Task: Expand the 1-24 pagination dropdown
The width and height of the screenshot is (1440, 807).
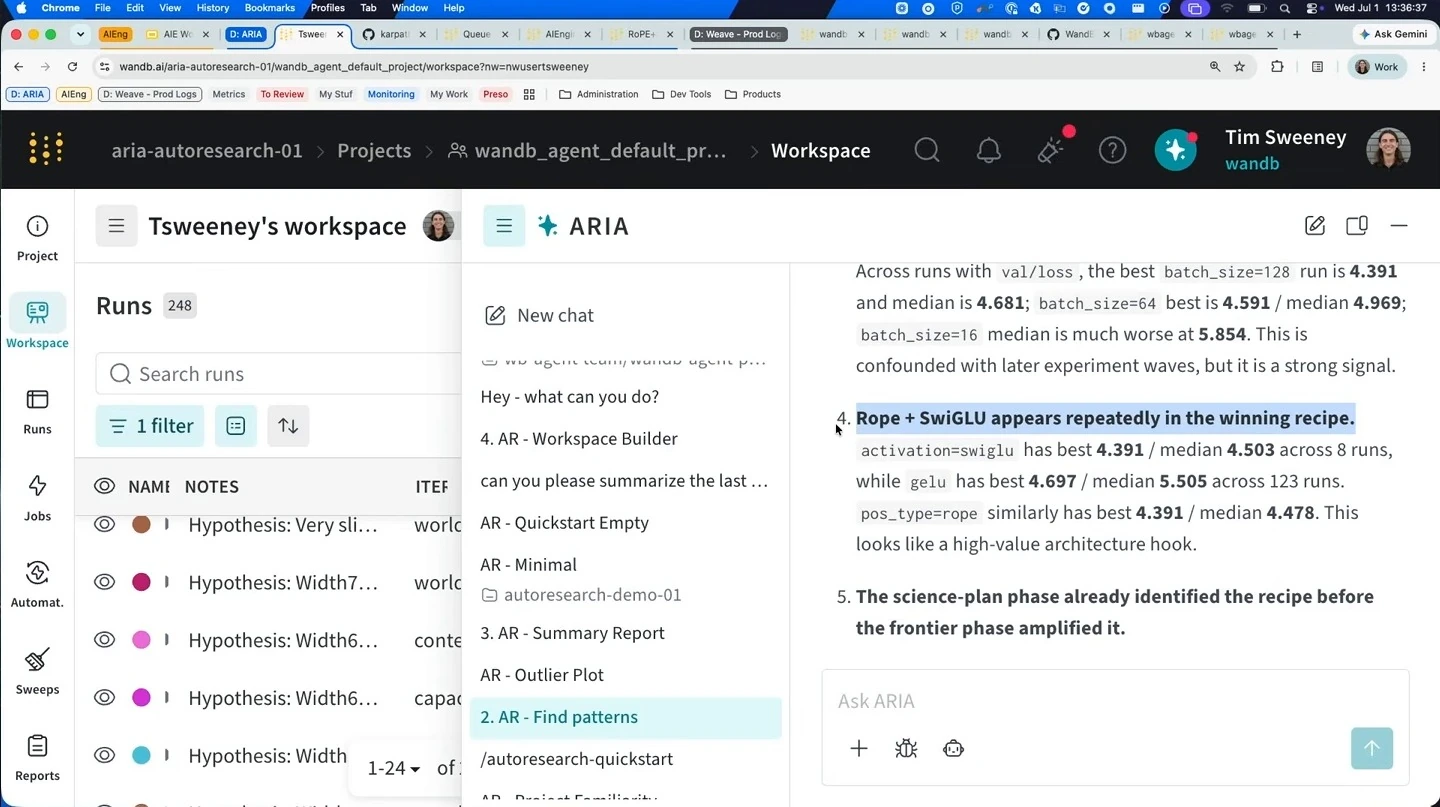Action: [394, 768]
